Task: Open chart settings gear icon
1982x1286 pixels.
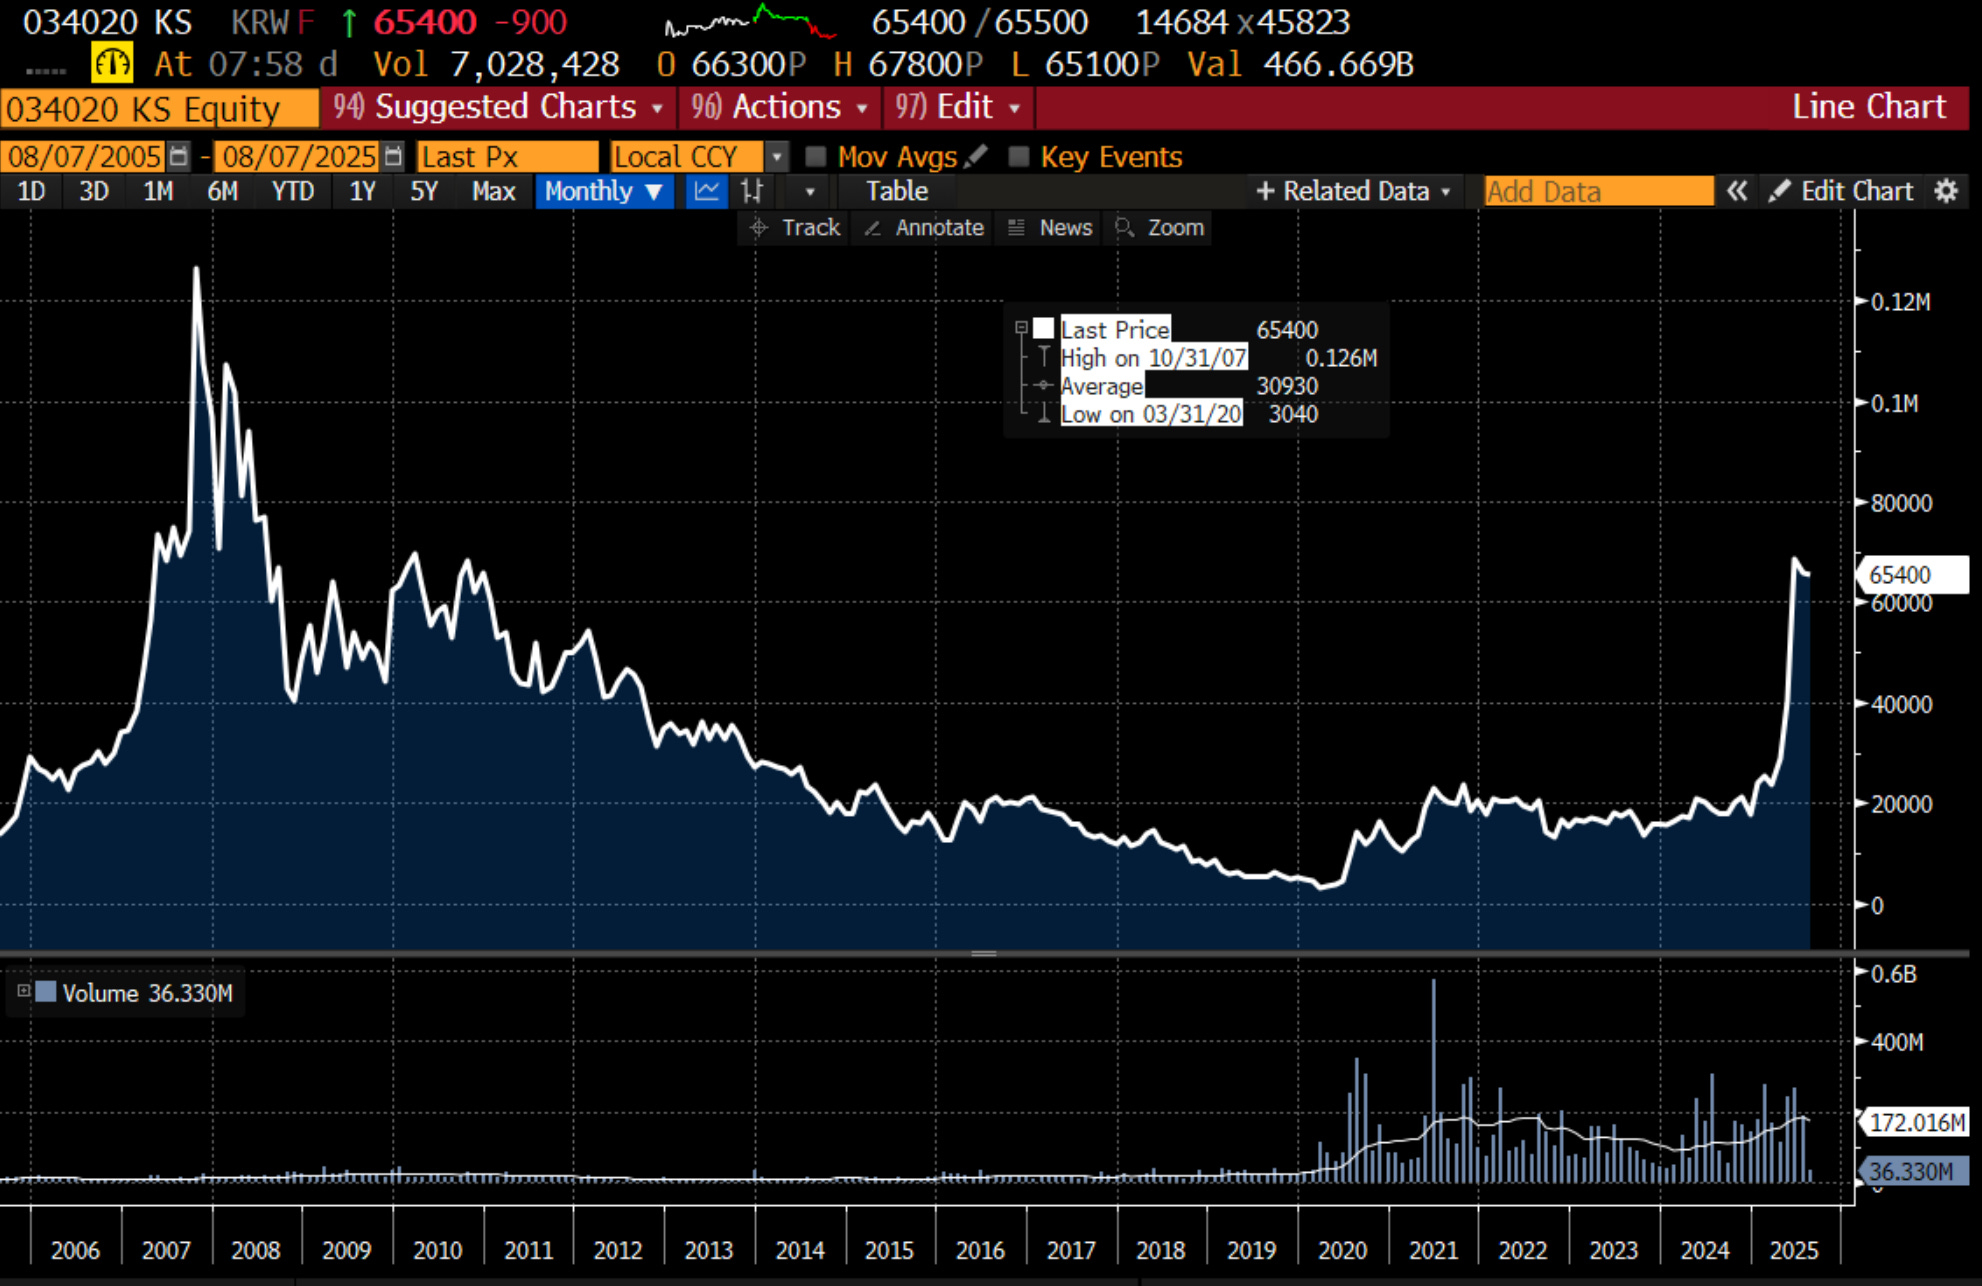Action: point(1945,191)
